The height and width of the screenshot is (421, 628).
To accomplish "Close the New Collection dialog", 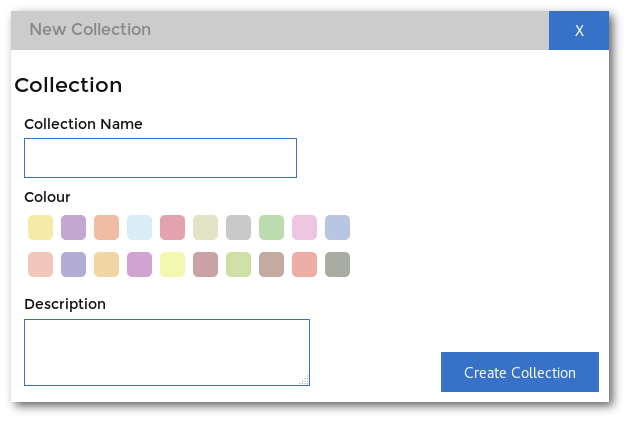I will (579, 30).
